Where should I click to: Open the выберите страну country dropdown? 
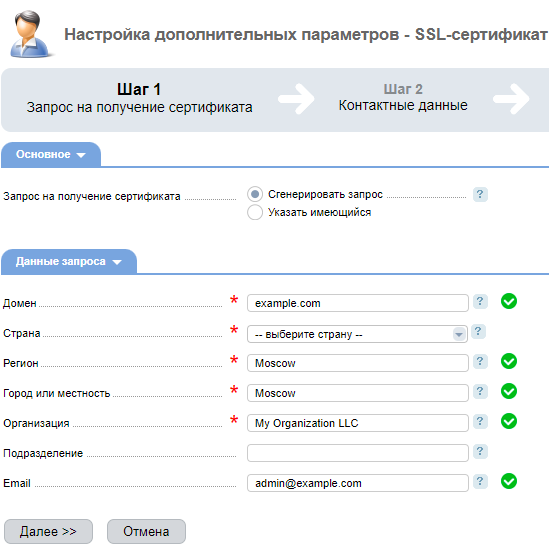pos(357,334)
